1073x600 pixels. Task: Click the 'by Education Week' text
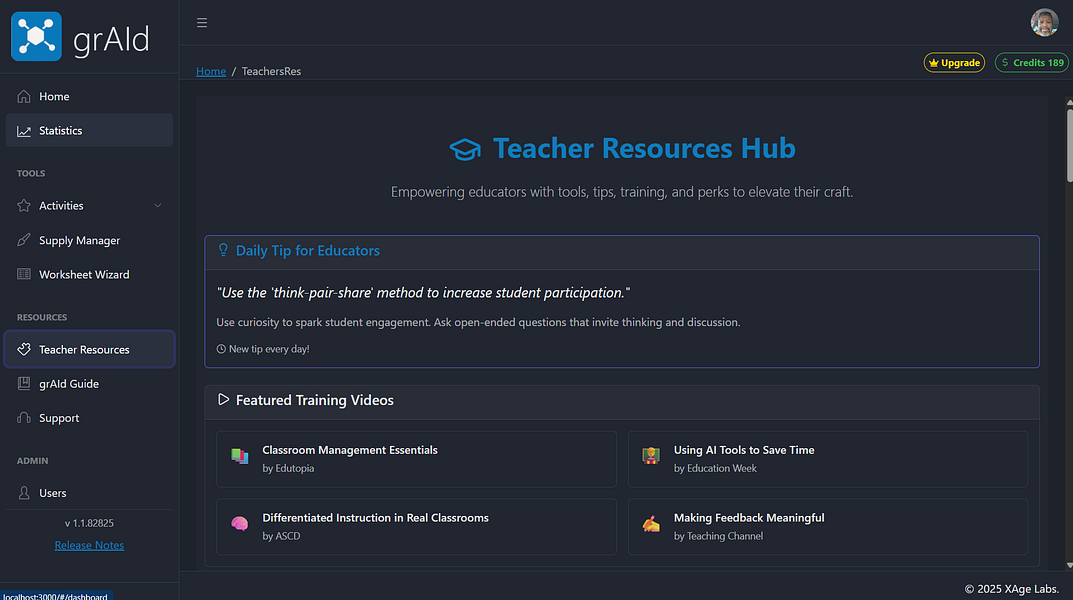(x=715, y=468)
